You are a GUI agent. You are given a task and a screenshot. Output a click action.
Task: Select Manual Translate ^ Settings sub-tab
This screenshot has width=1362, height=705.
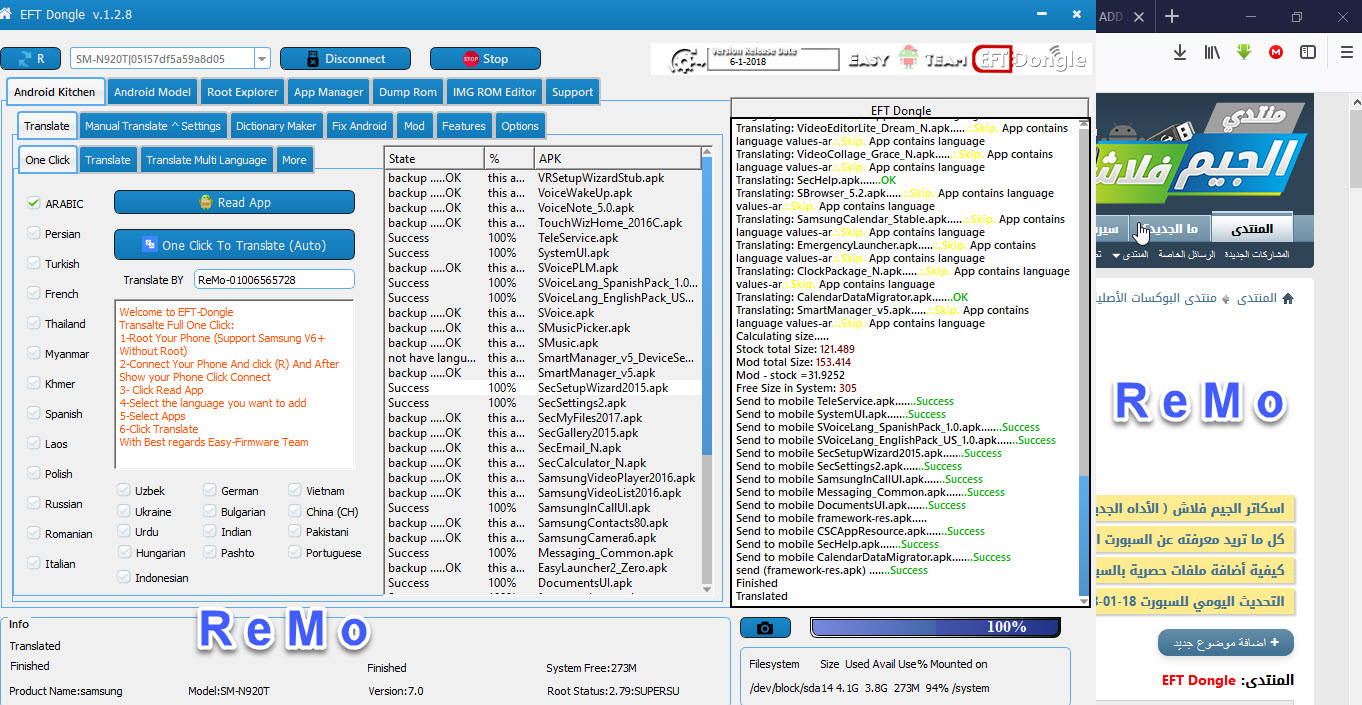pyautogui.click(x=152, y=126)
